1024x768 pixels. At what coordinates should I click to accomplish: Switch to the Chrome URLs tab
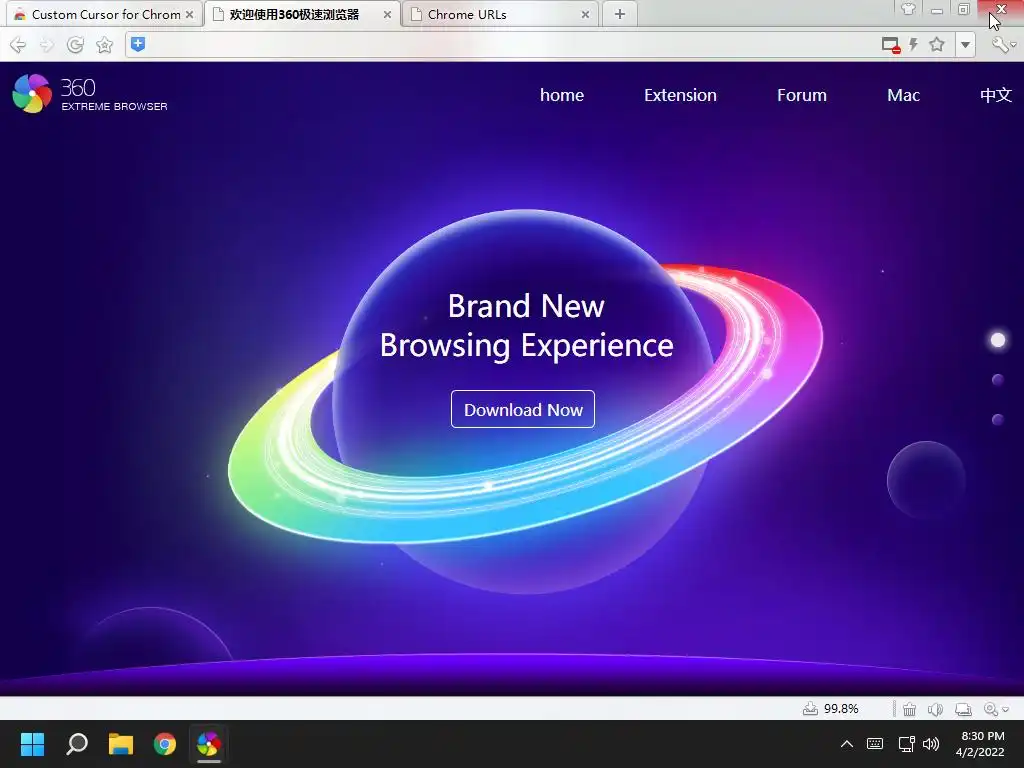coord(500,14)
